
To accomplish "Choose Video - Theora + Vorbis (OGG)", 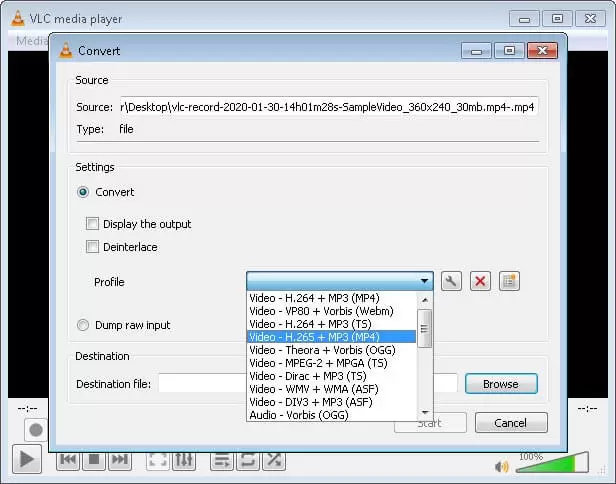I will [331, 350].
